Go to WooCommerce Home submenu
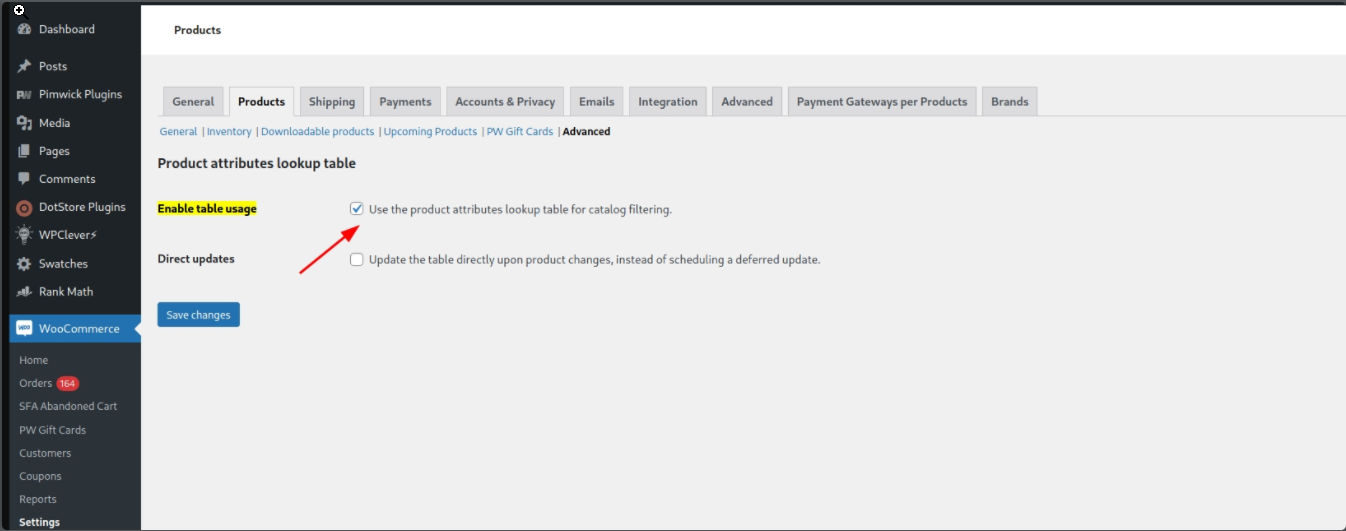The height and width of the screenshot is (531, 1346). [x=34, y=360]
